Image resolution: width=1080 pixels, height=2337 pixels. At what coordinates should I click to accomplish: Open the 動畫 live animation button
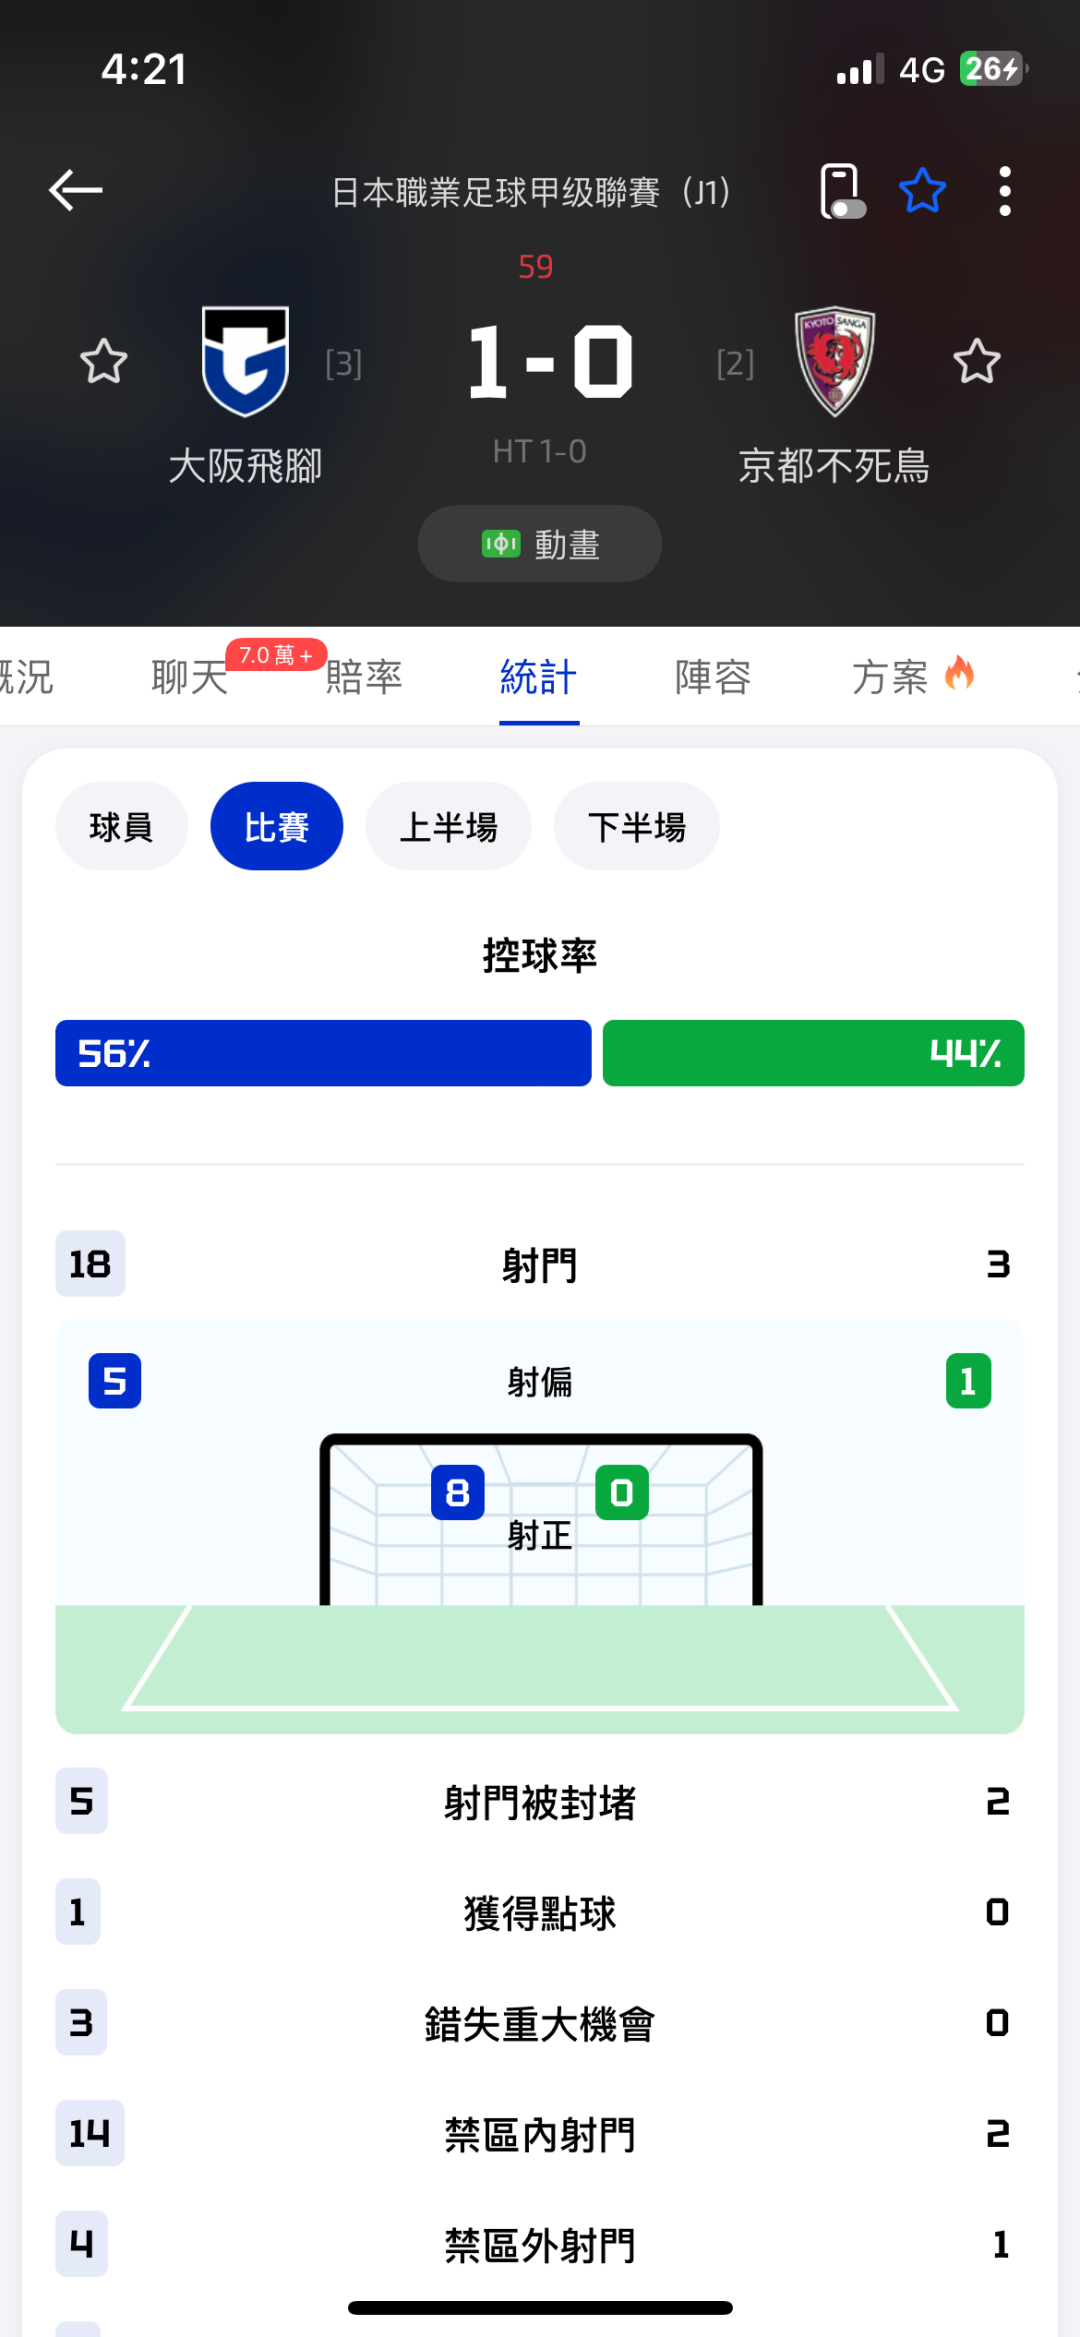(x=540, y=544)
